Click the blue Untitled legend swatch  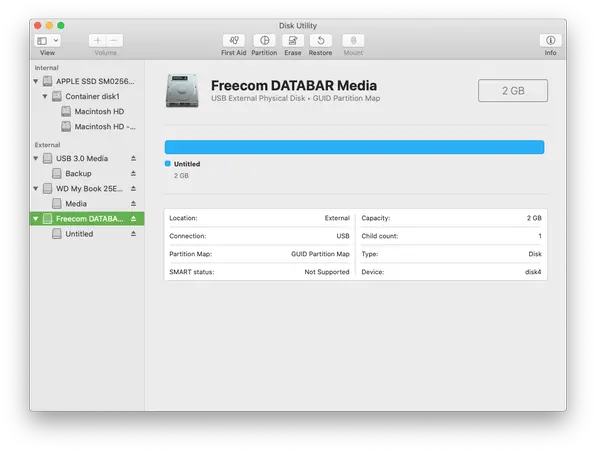pyautogui.click(x=168, y=164)
